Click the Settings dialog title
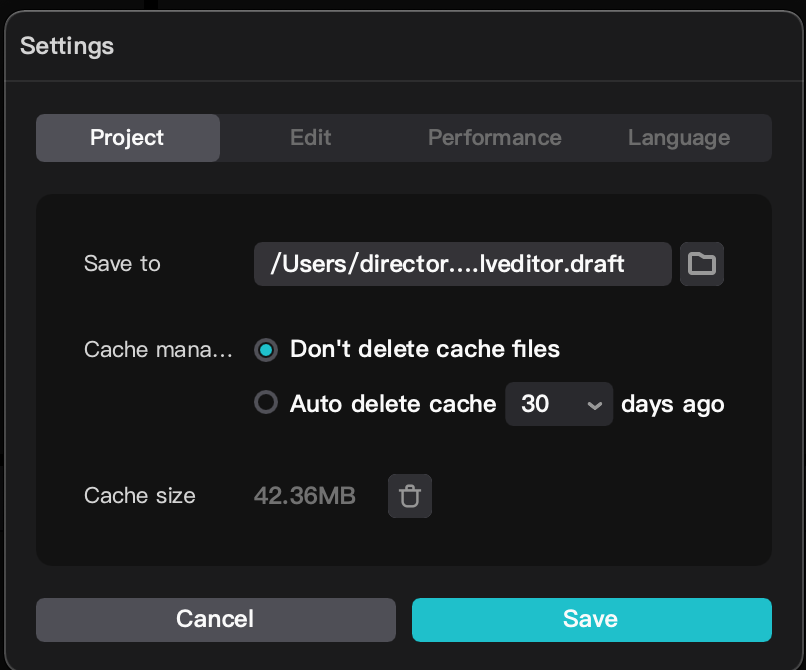Viewport: 806px width, 670px height. pos(67,46)
